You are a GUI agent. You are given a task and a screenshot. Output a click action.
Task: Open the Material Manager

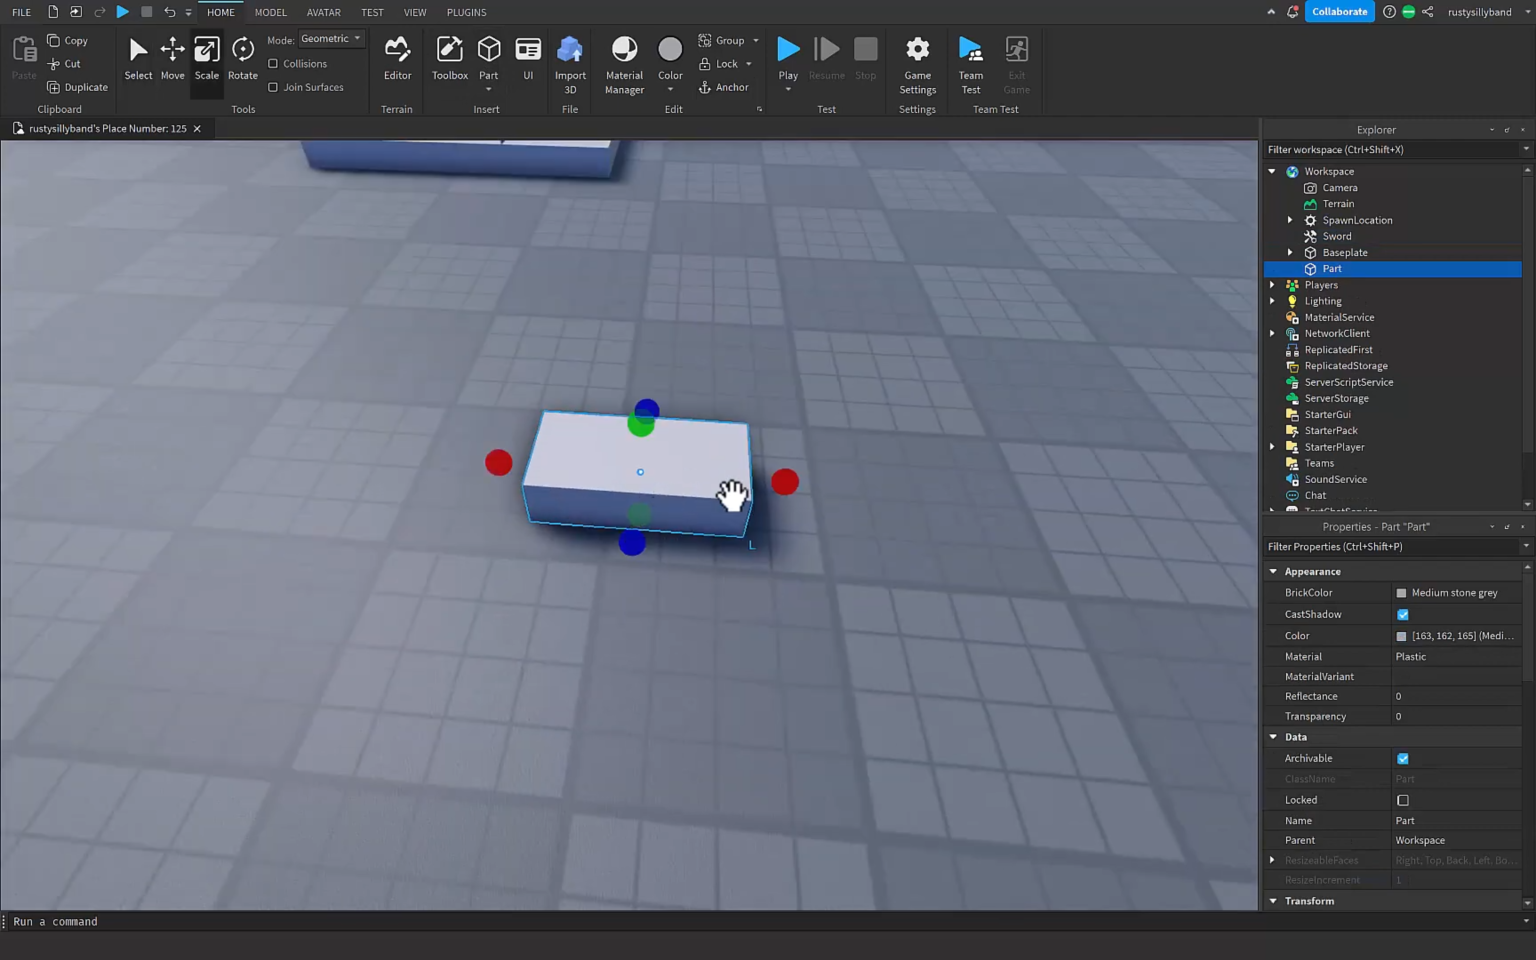[623, 60]
